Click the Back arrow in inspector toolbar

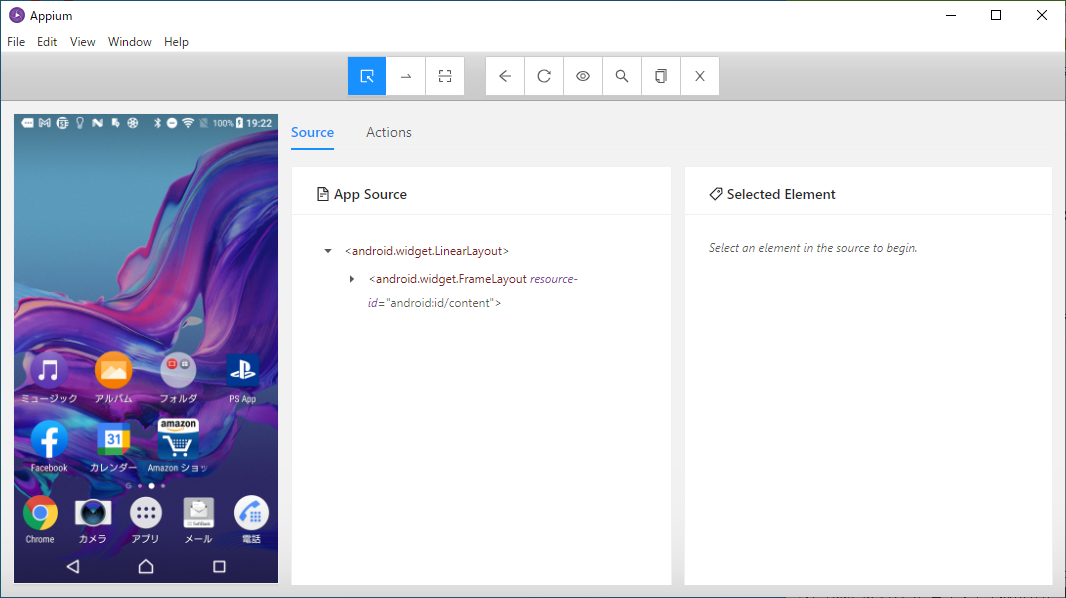point(505,76)
